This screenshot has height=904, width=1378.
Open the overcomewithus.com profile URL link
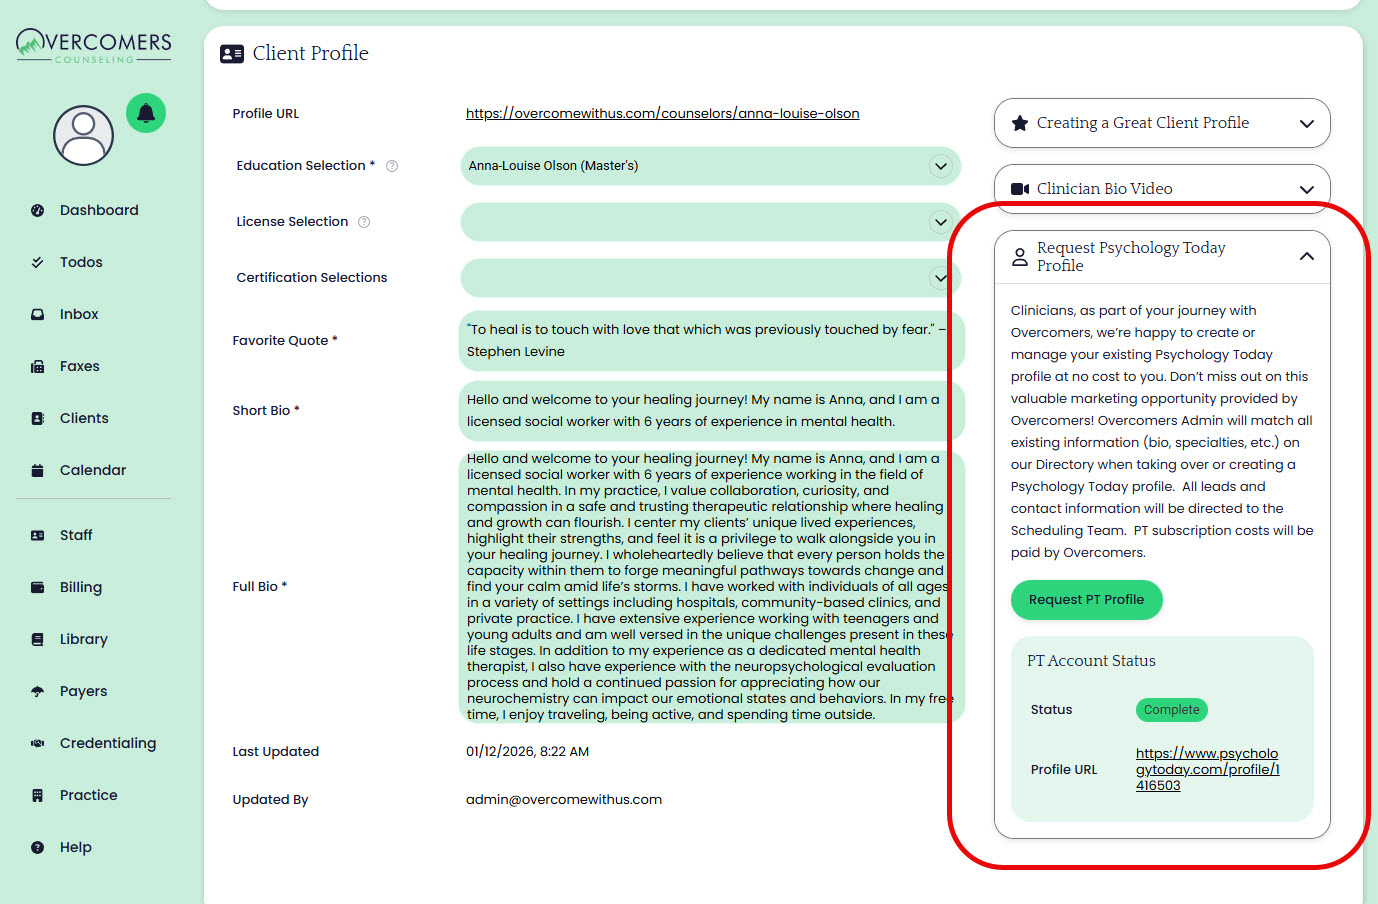[x=662, y=114]
